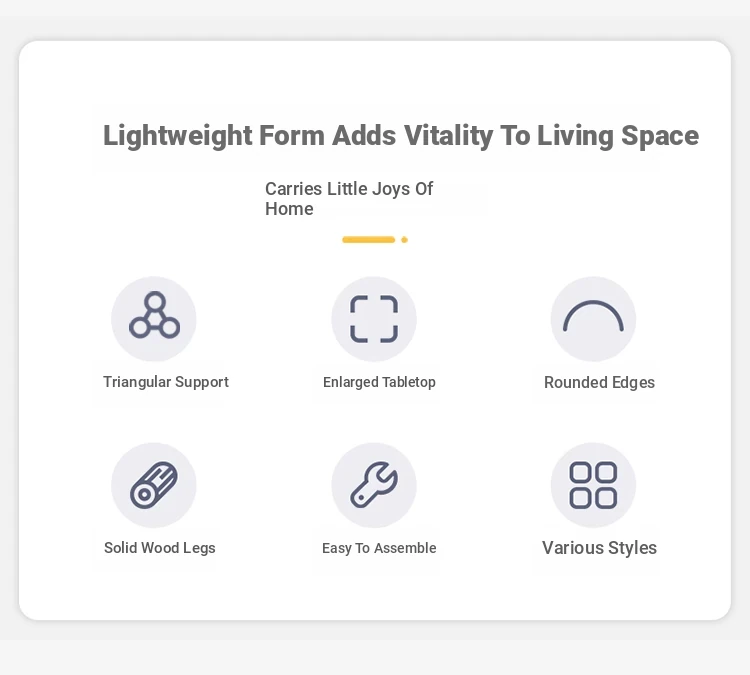Screen dimensions: 750x675
Task: Click the Easy To Assemble wrench icon
Action: [374, 485]
